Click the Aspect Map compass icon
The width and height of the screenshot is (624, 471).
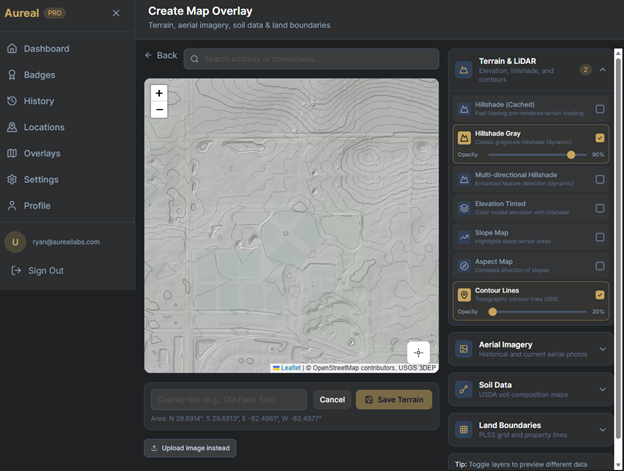tap(464, 266)
